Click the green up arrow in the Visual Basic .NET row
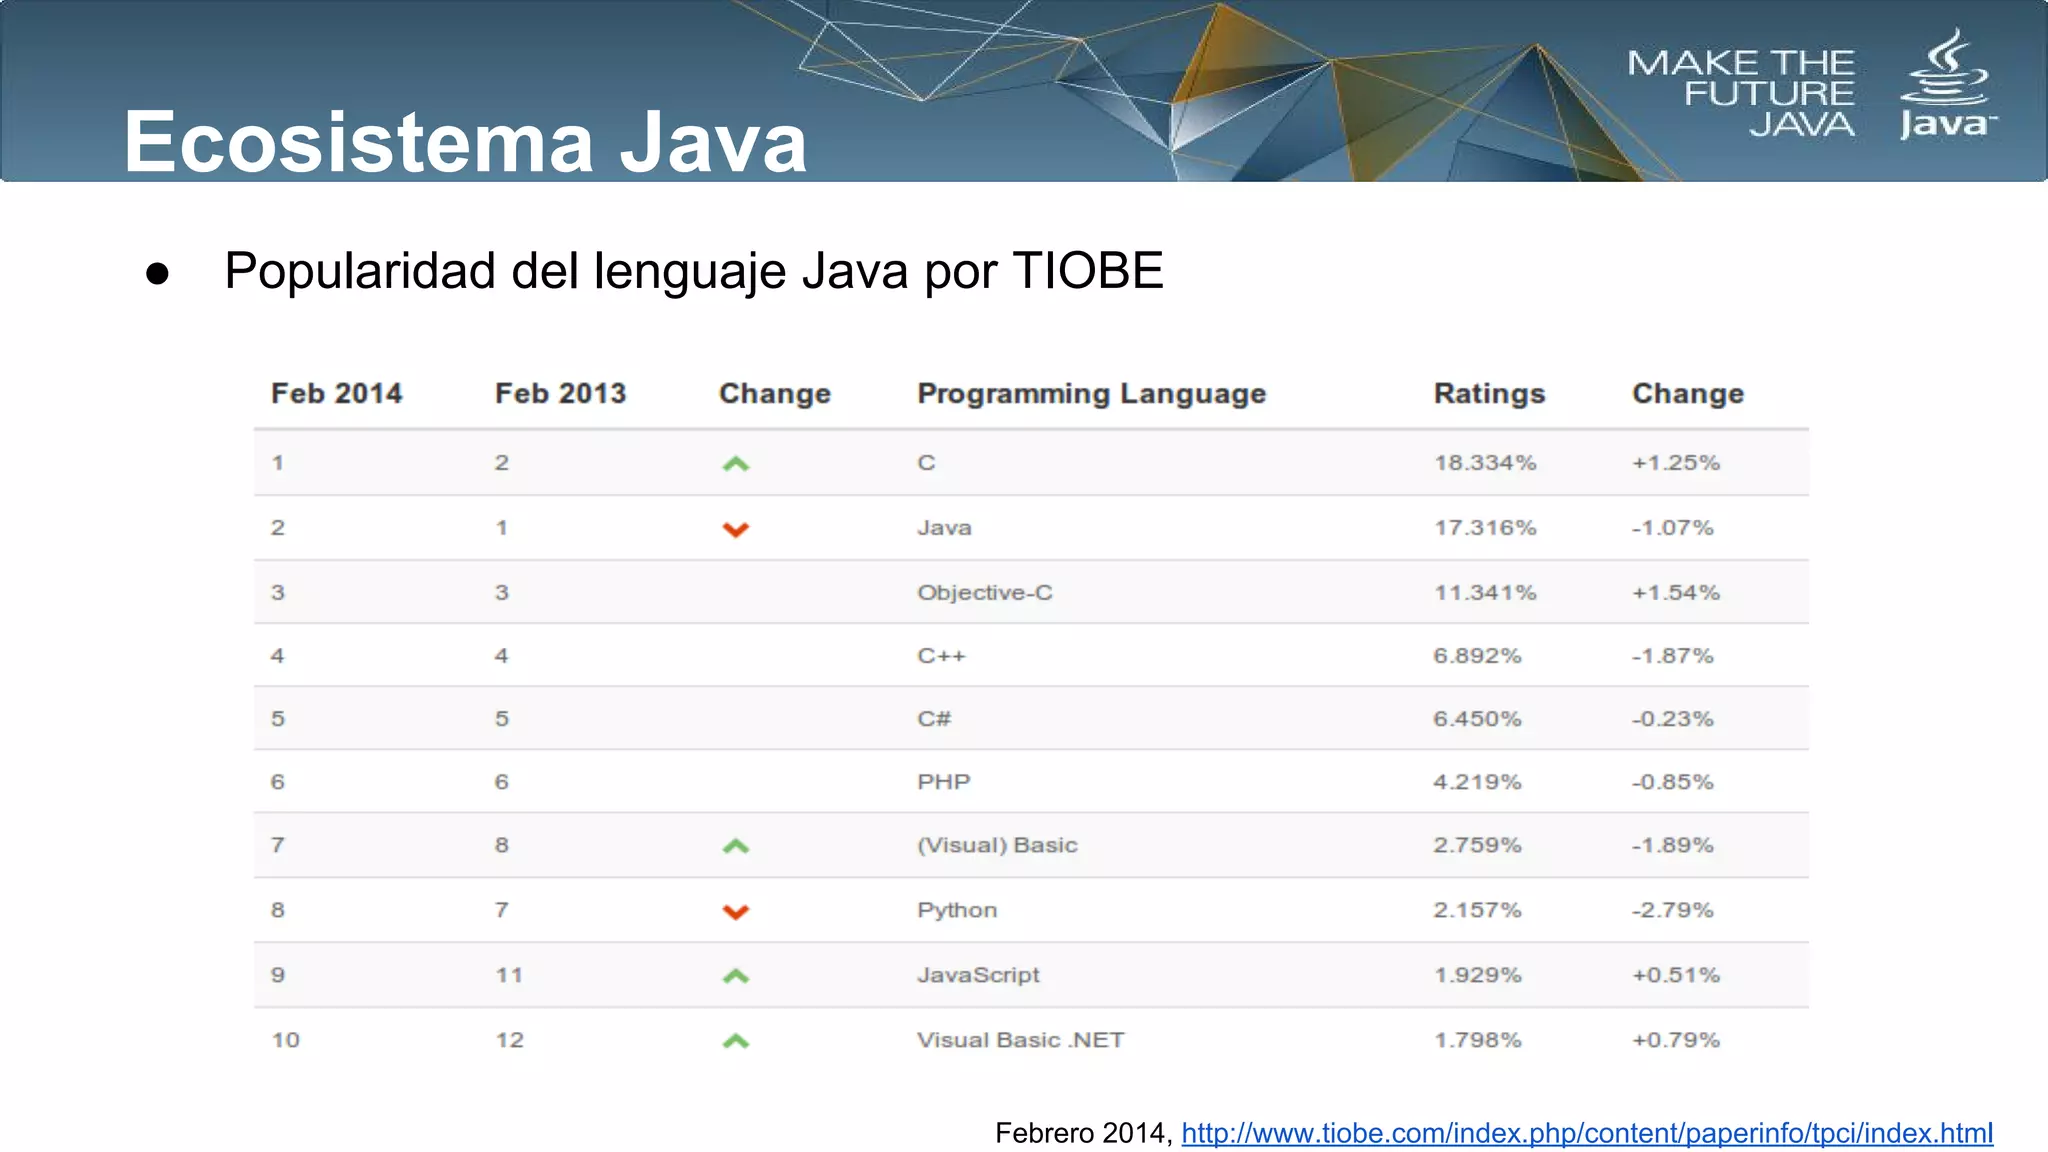This screenshot has height=1152, width=2048. coord(736,1041)
